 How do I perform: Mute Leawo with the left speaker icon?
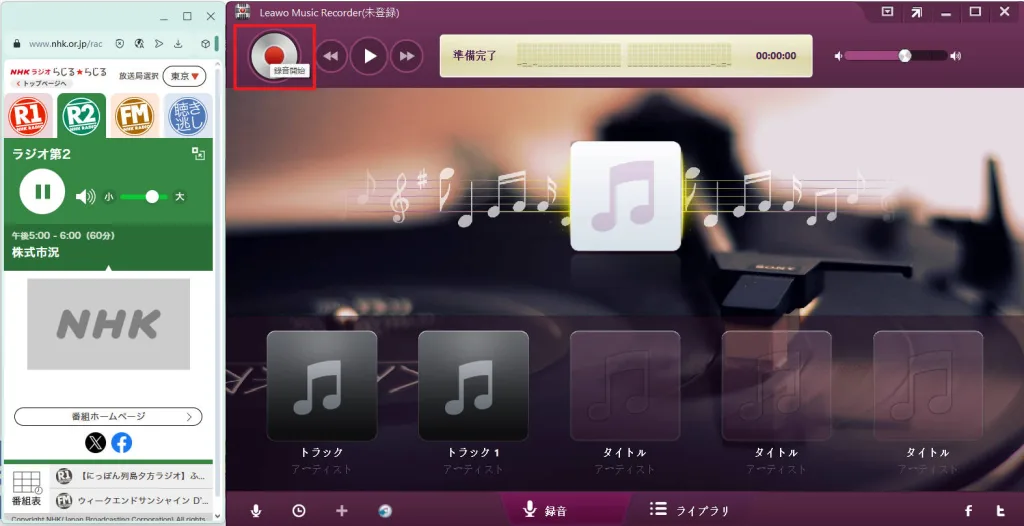[x=839, y=56]
